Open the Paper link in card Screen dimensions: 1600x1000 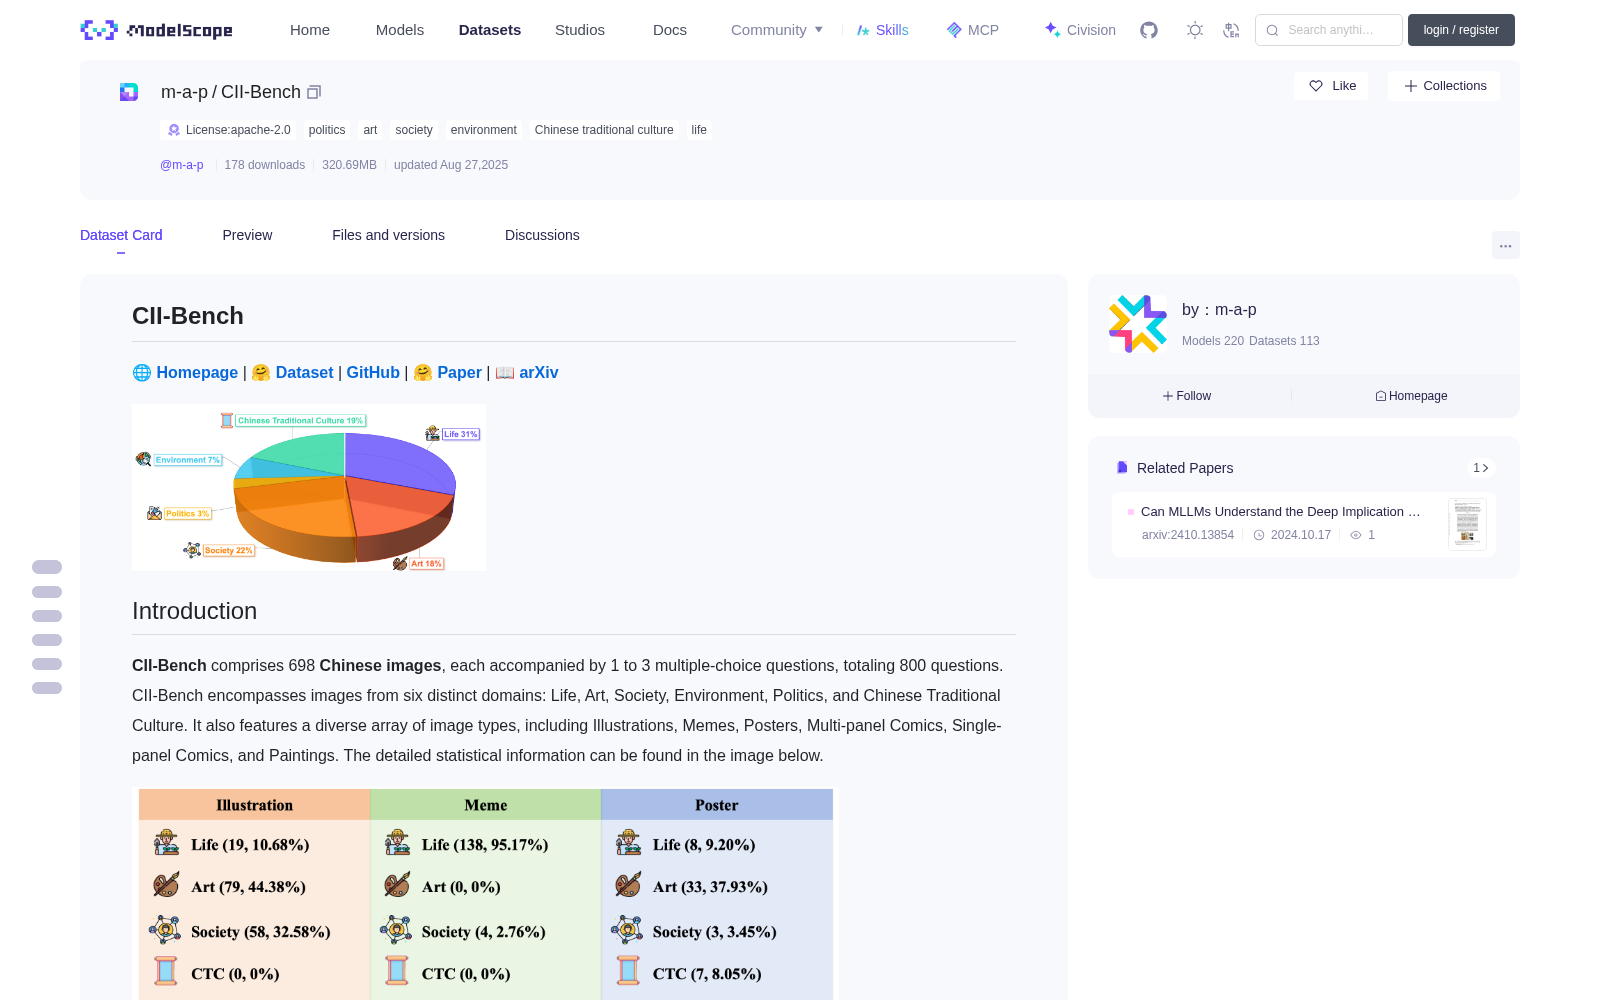pos(459,372)
